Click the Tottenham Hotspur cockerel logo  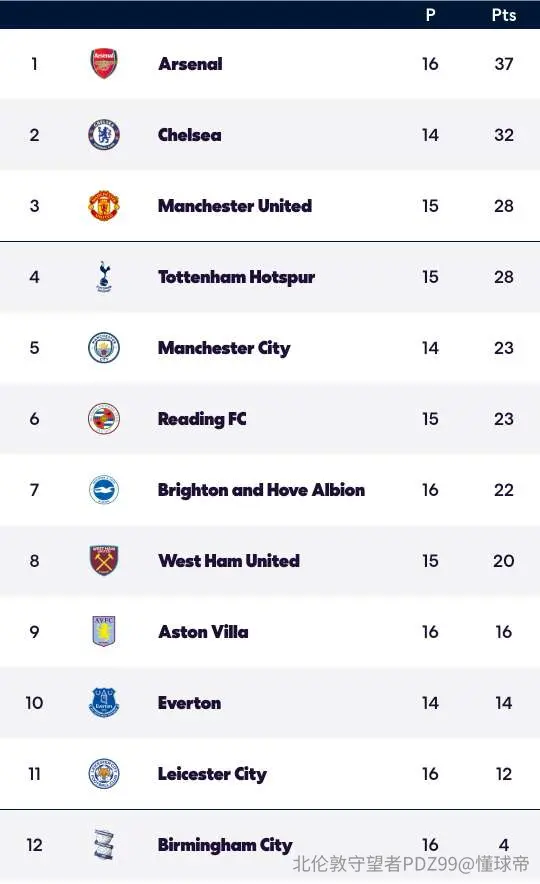pos(104,277)
